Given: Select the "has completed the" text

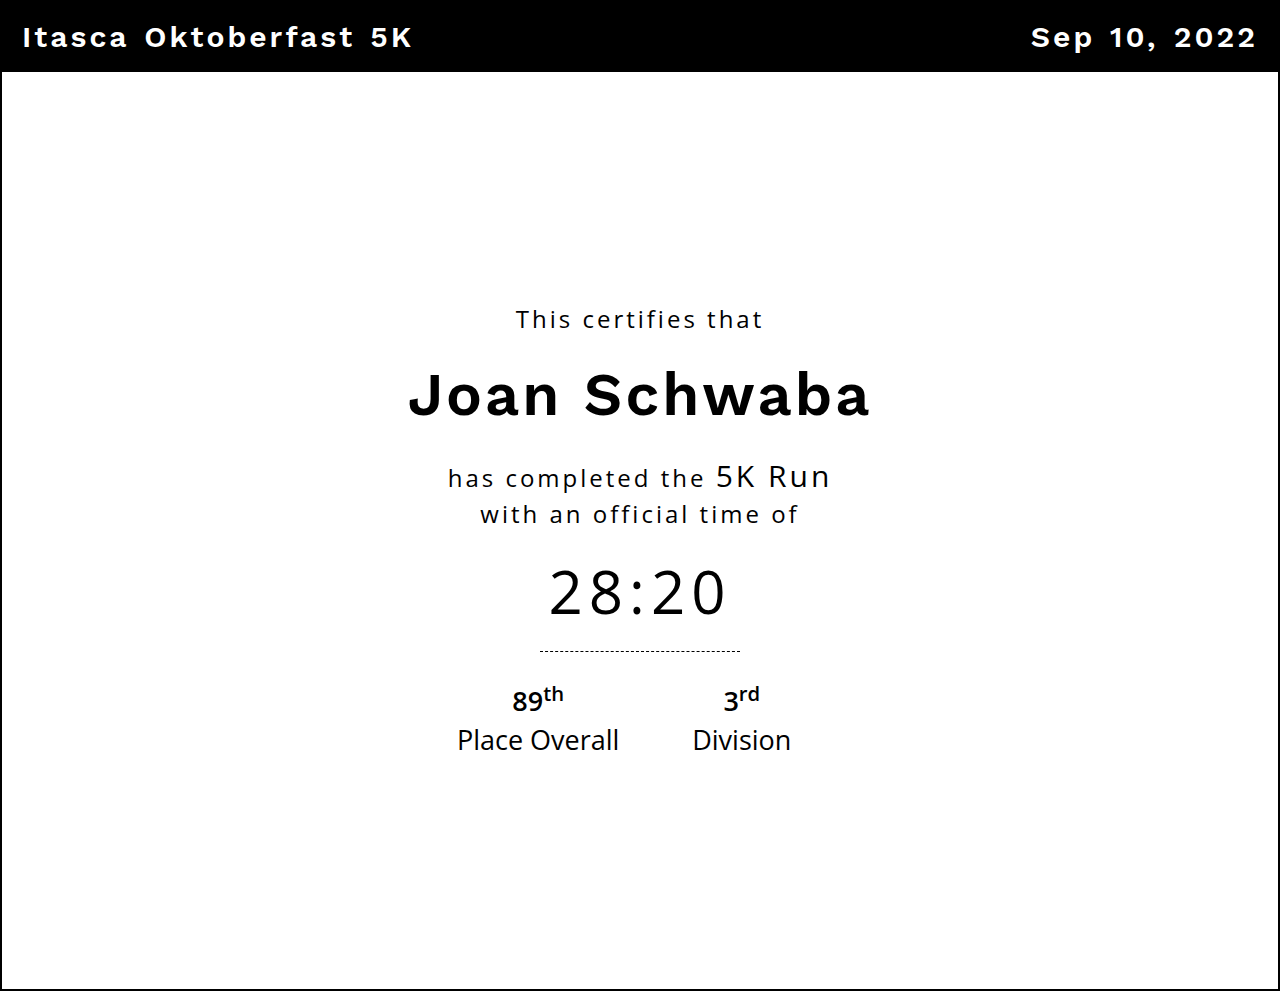Looking at the screenshot, I should (577, 479).
